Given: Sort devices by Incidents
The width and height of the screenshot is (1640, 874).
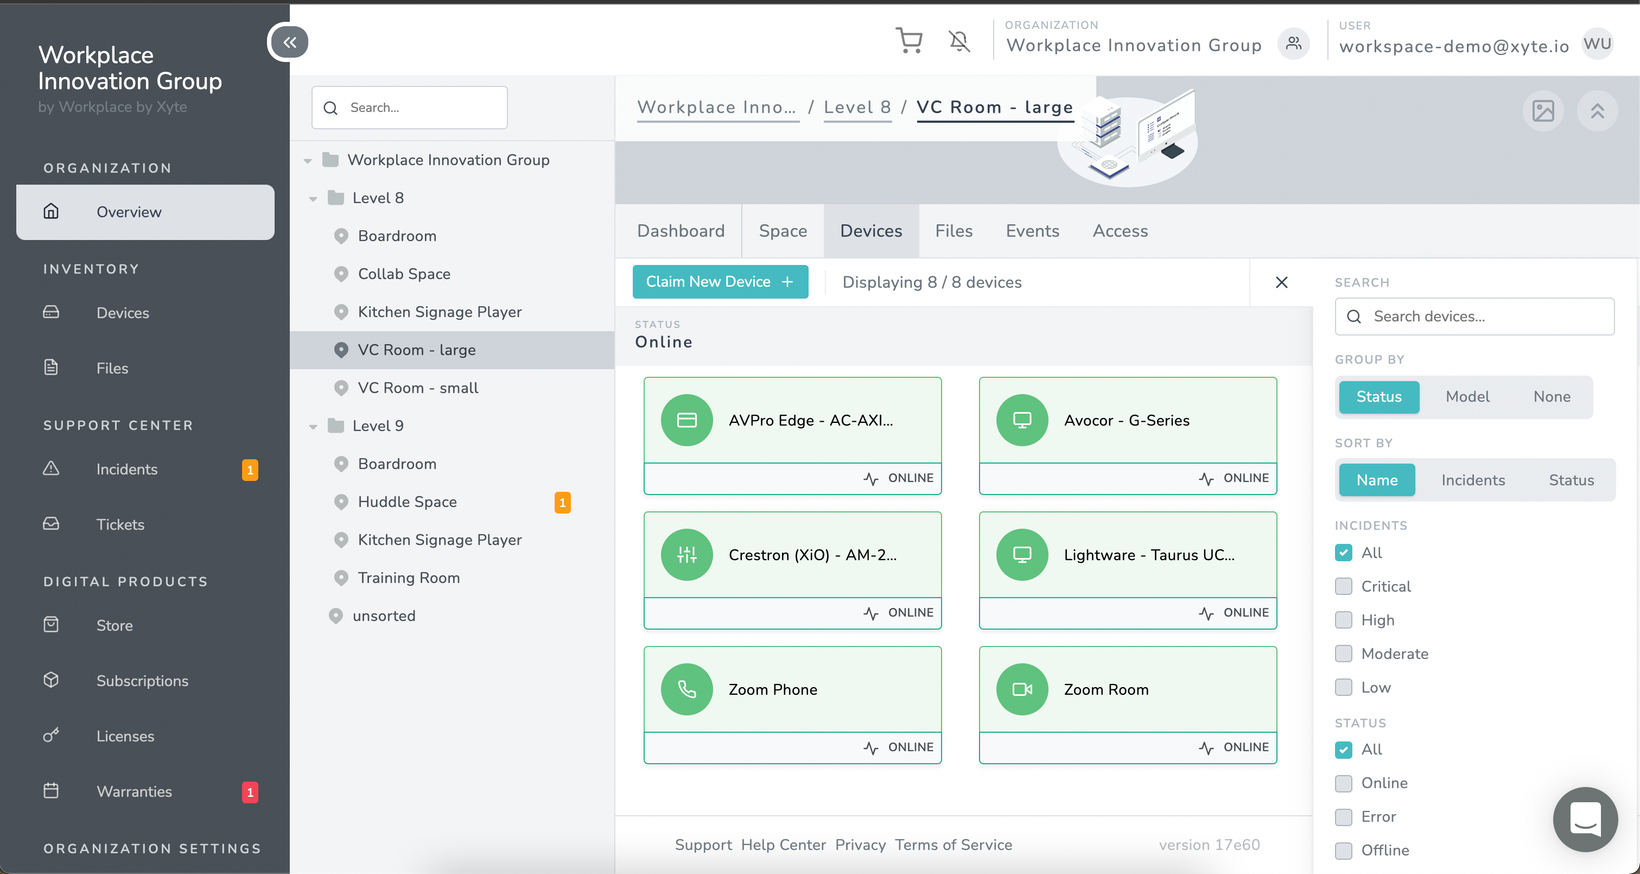Looking at the screenshot, I should 1473,480.
